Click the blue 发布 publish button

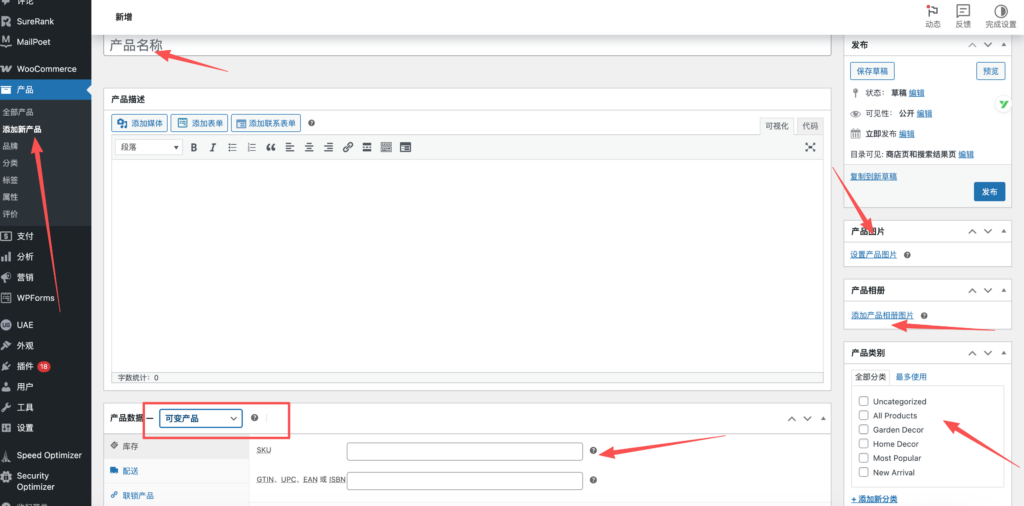[988, 192]
